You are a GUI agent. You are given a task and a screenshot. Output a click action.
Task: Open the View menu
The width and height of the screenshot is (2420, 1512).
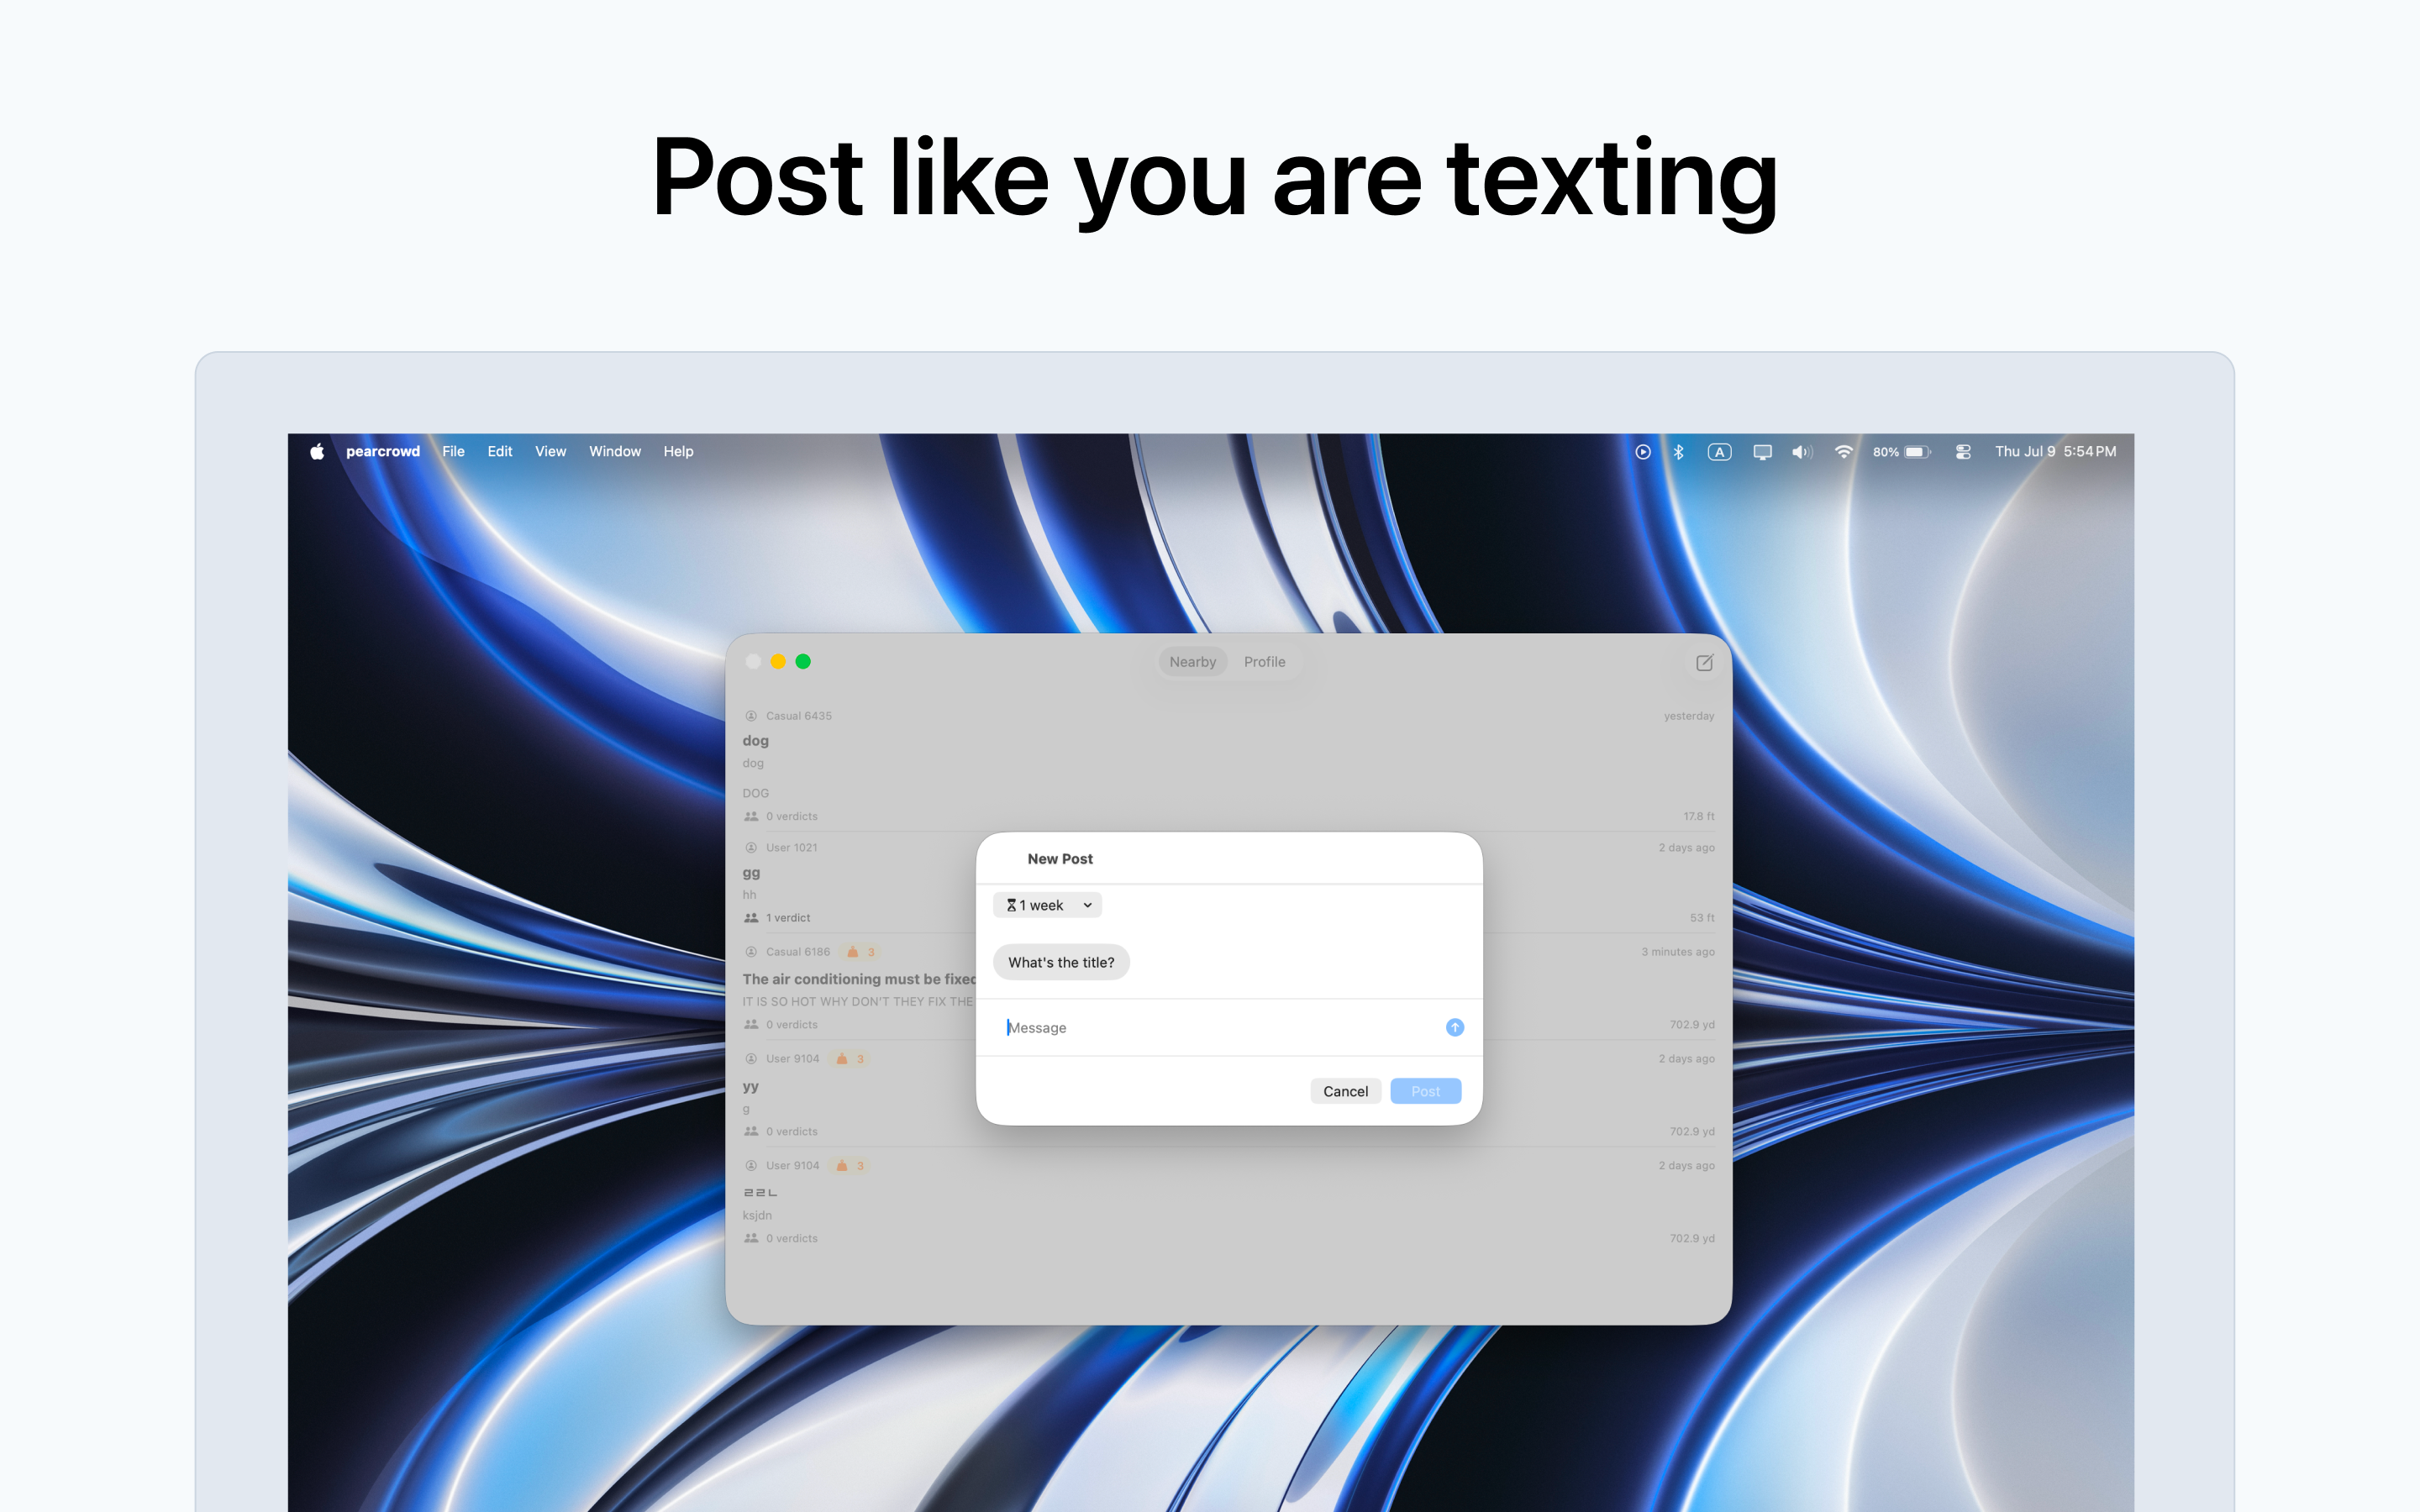click(550, 452)
